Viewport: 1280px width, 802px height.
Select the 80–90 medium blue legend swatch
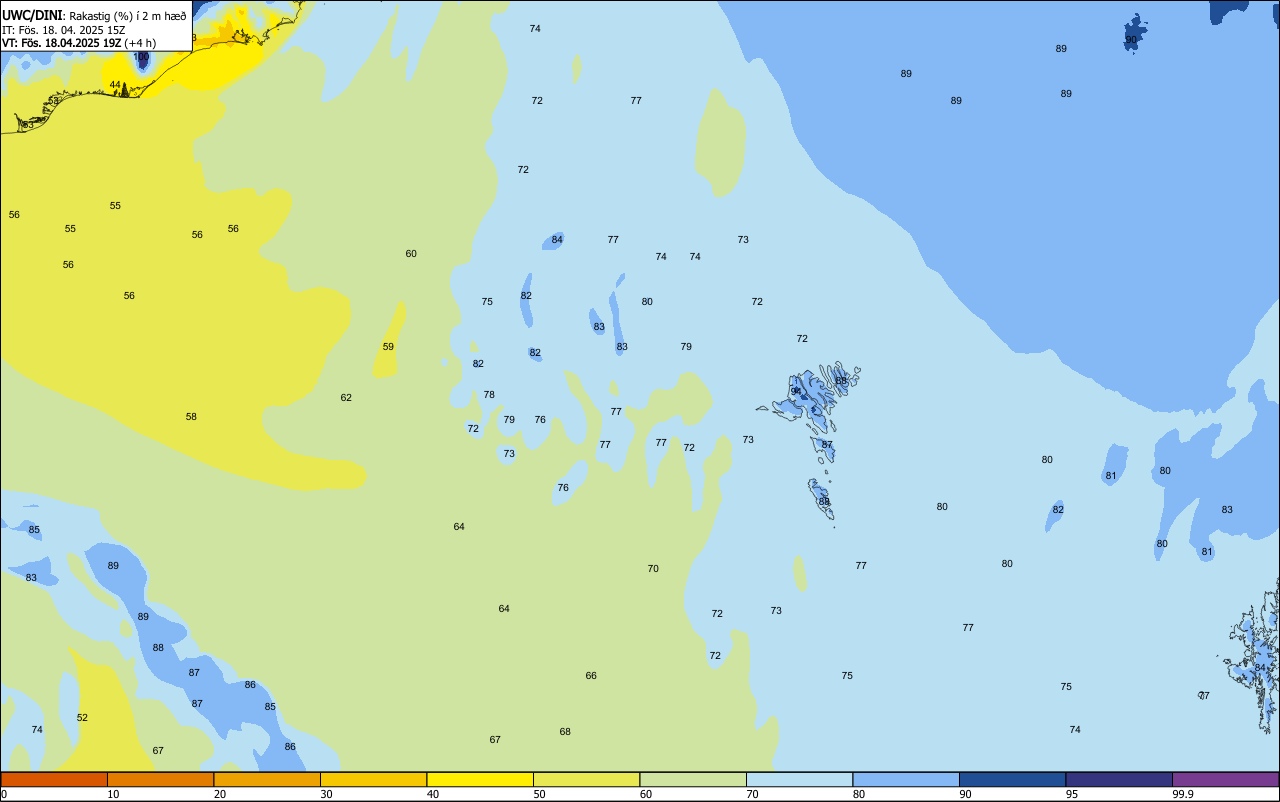(906, 779)
